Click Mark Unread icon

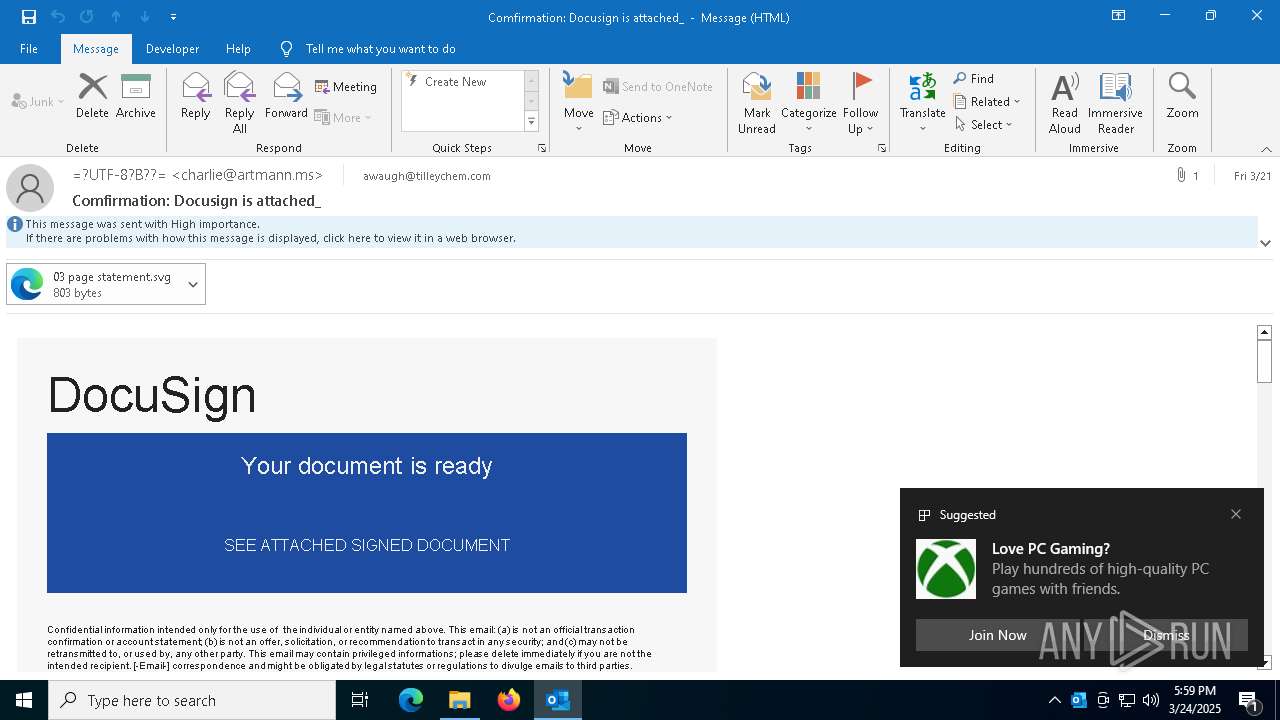point(757,103)
